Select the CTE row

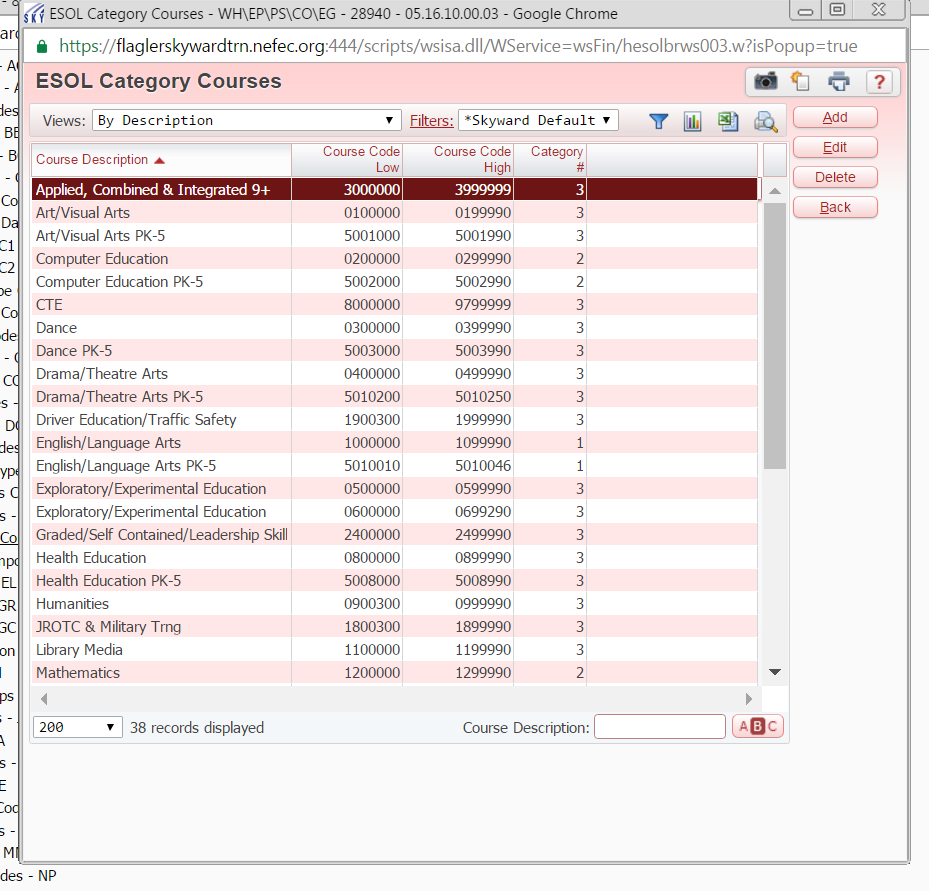pyautogui.click(x=395, y=305)
